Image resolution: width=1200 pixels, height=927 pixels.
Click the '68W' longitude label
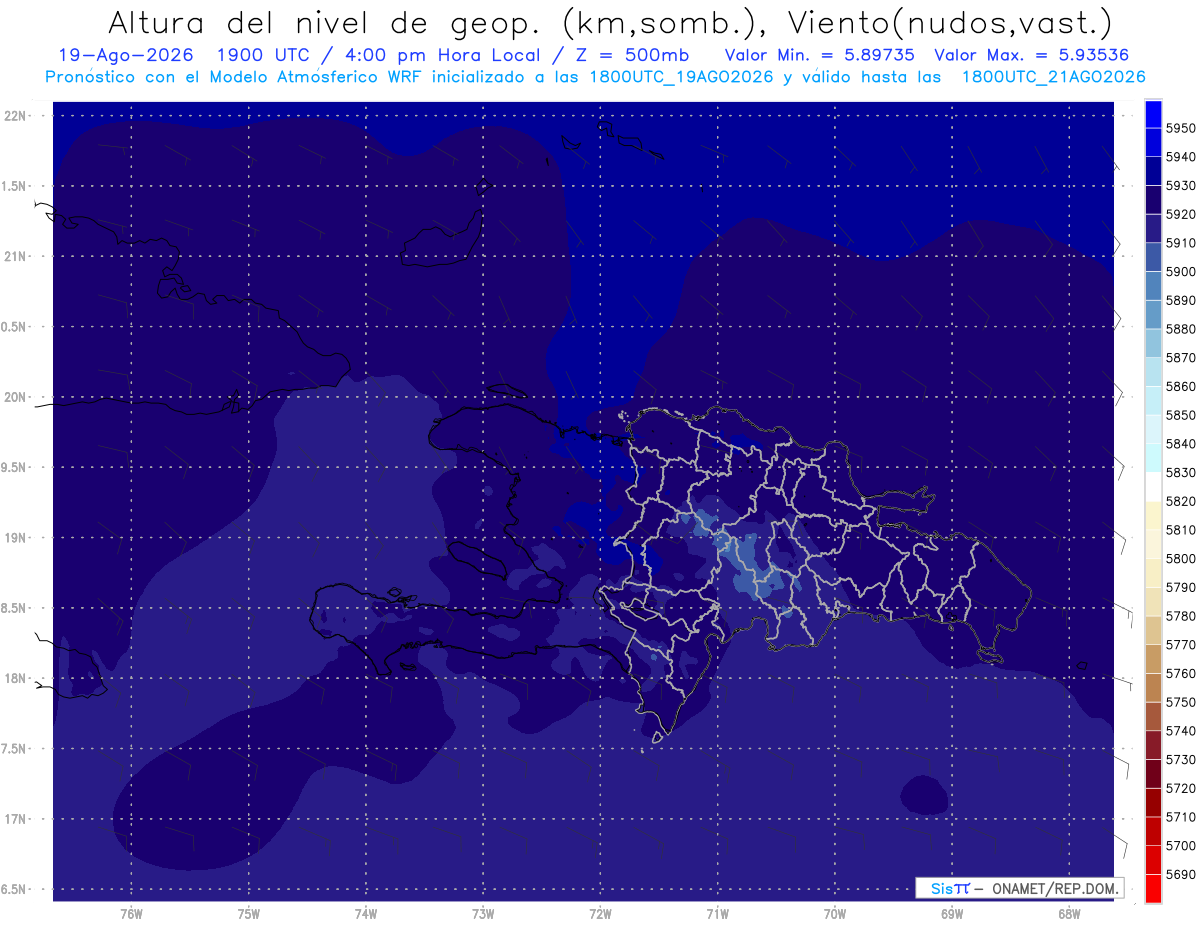point(1069,914)
